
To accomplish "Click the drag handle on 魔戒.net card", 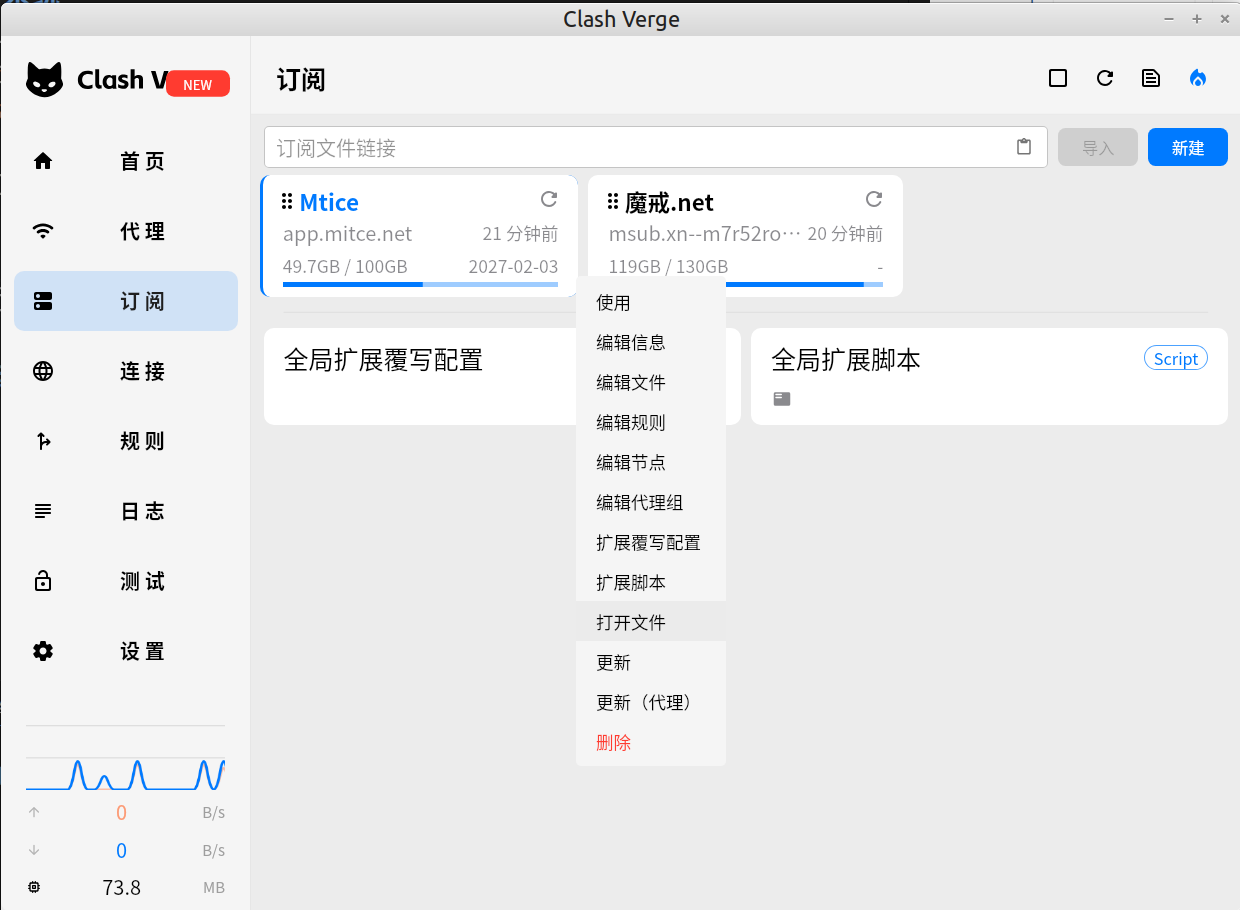I will point(613,201).
